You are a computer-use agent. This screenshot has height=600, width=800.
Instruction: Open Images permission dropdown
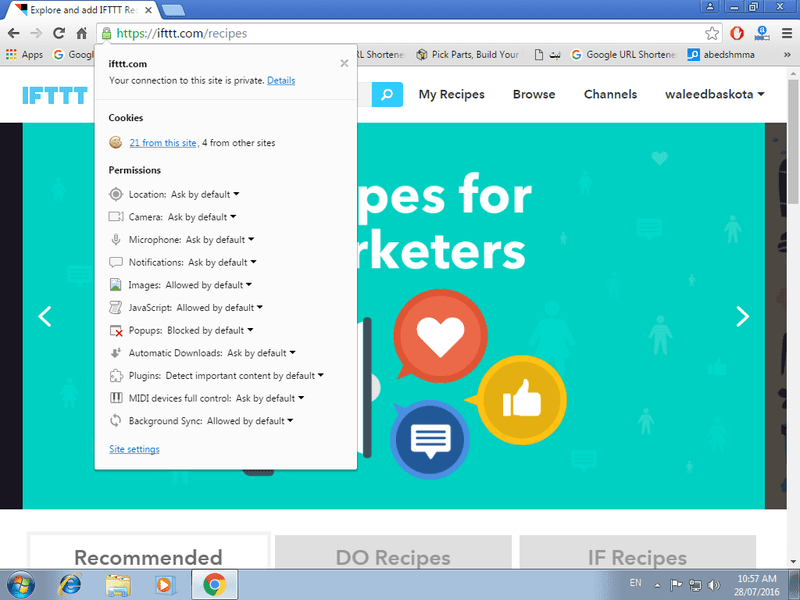click(x=208, y=285)
